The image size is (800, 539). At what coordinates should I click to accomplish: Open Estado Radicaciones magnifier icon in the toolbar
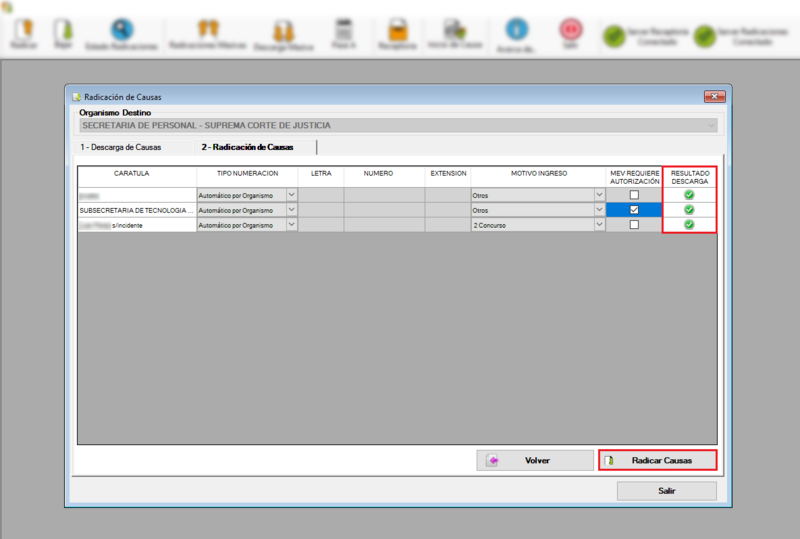click(121, 30)
